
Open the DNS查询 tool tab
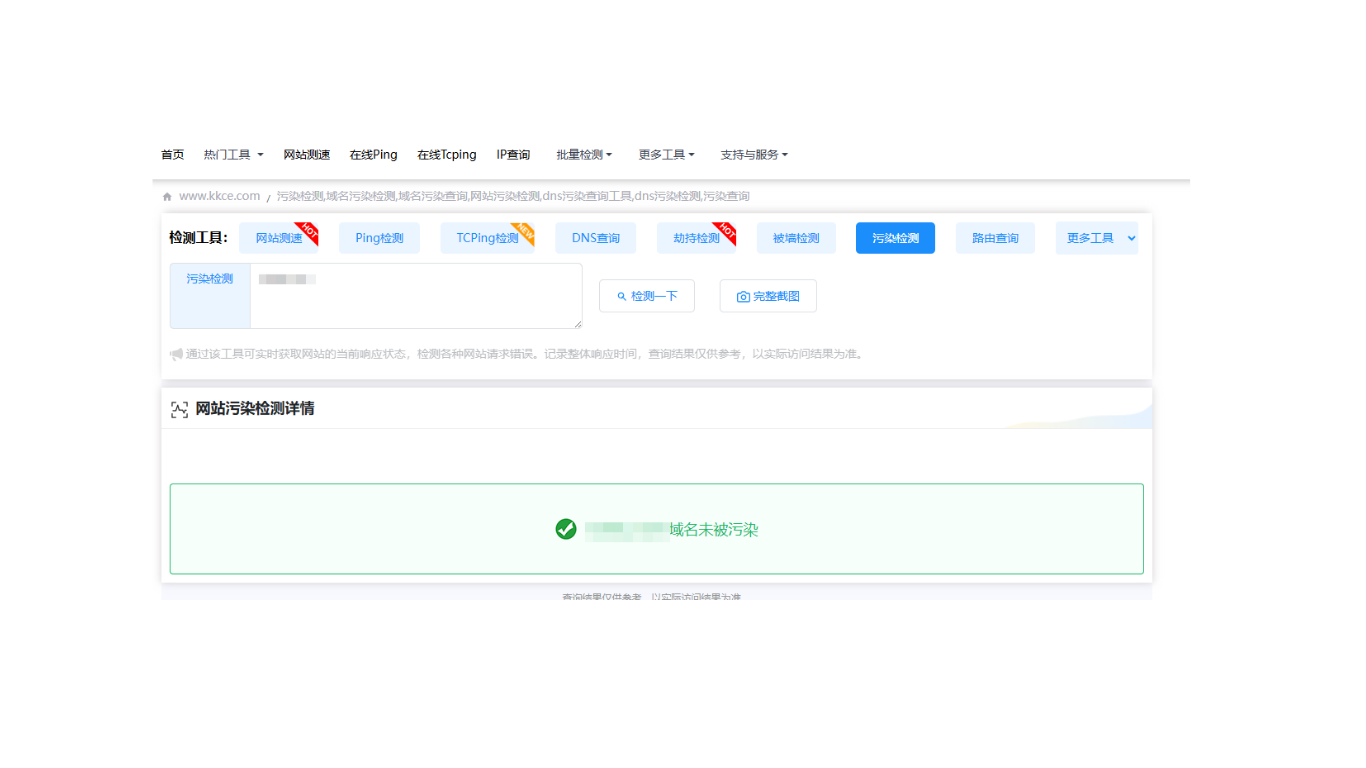coord(595,238)
